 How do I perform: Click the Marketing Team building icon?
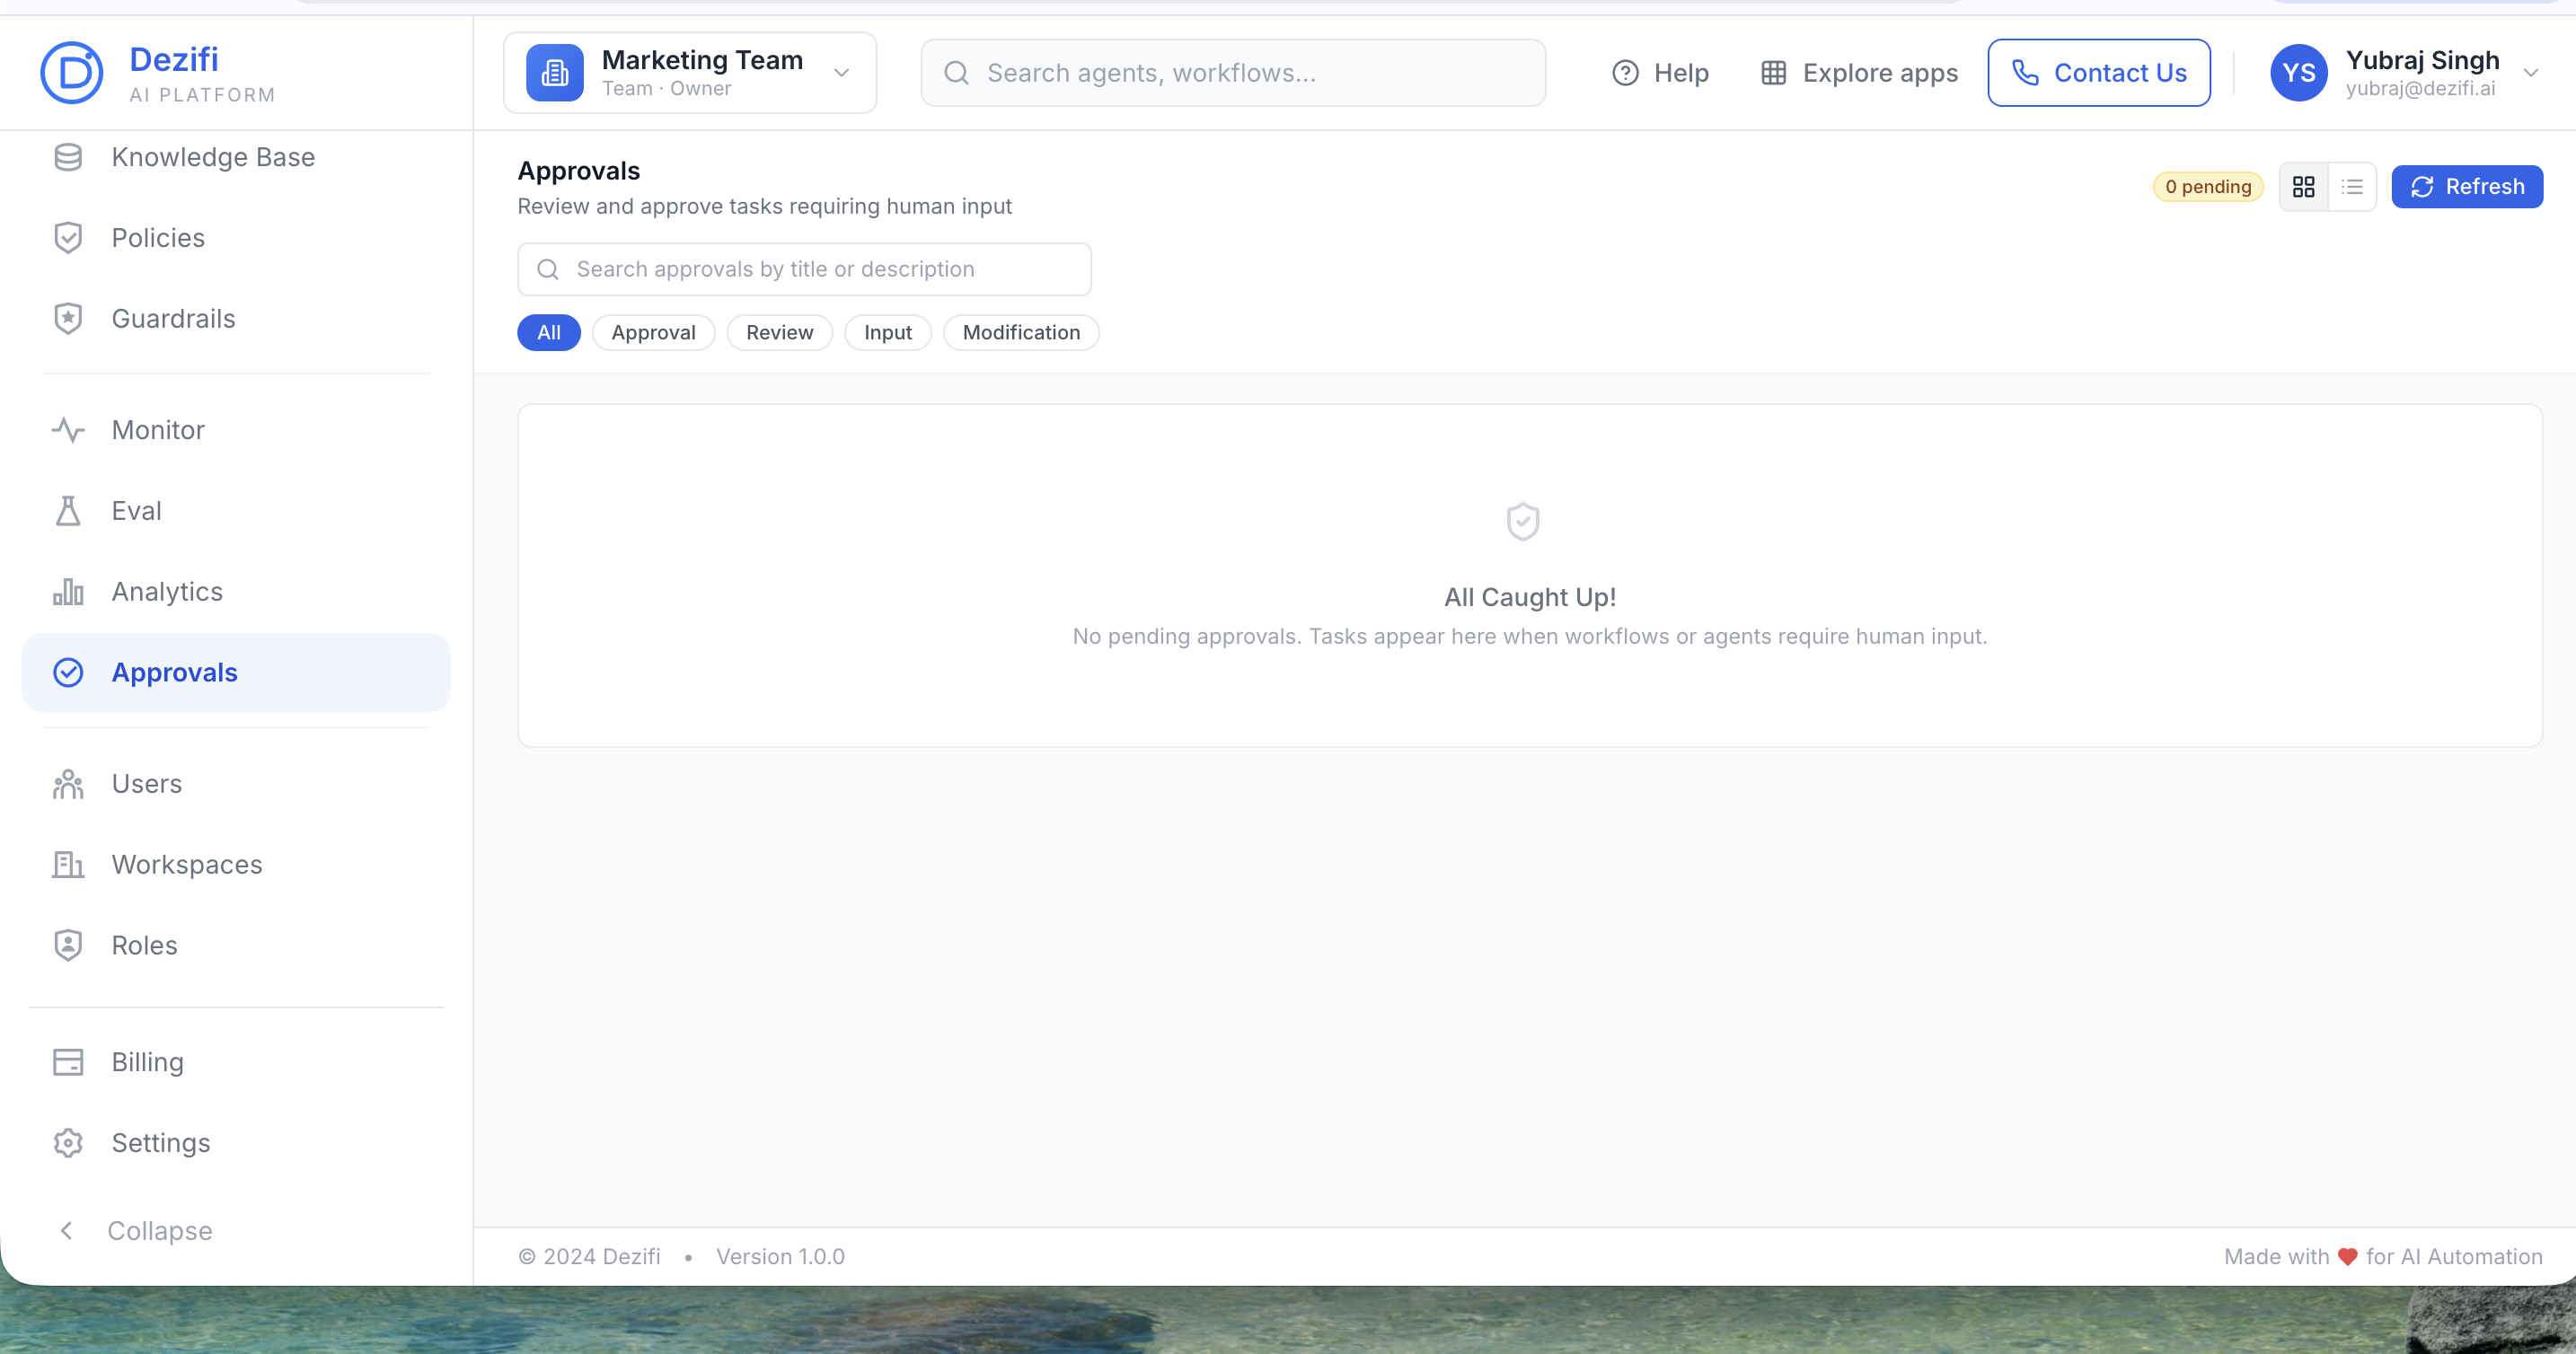tap(555, 73)
